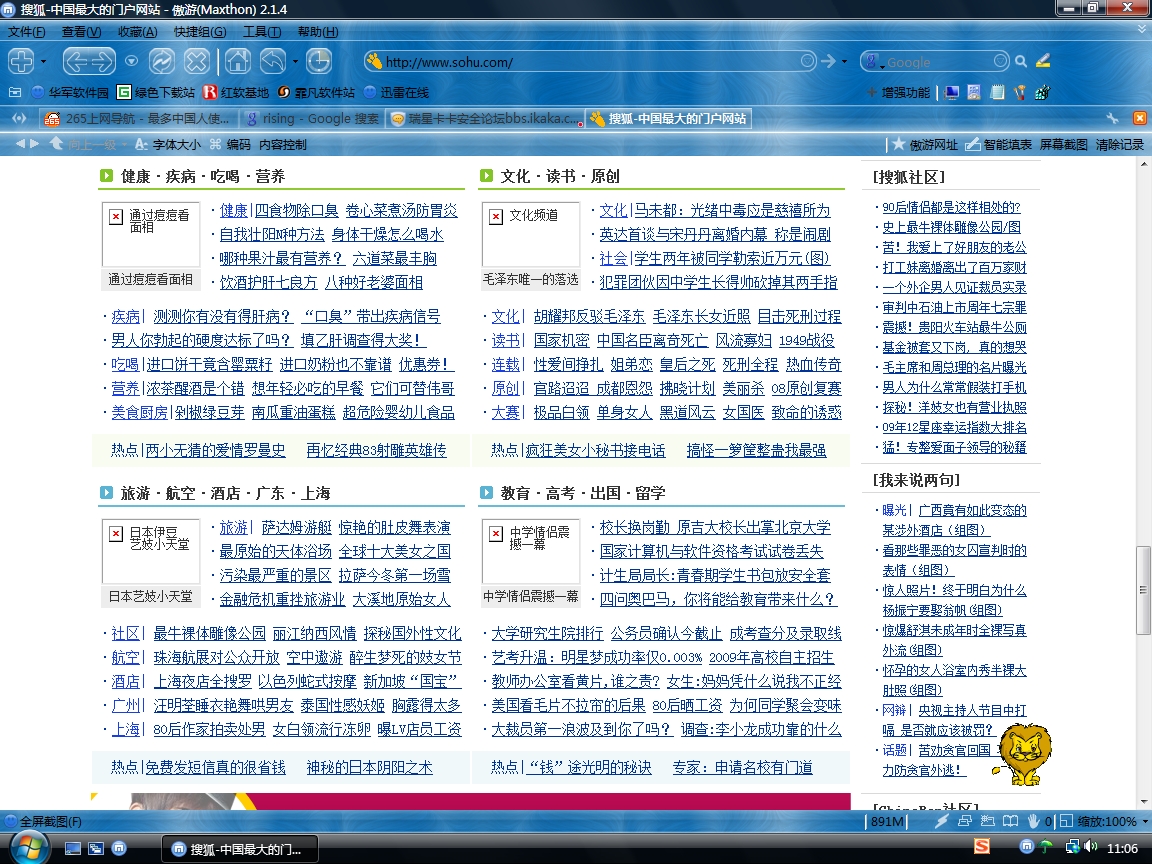The height and width of the screenshot is (864, 1152).
Task: Click the vertical page scrollbar thumb
Action: coord(1143,589)
